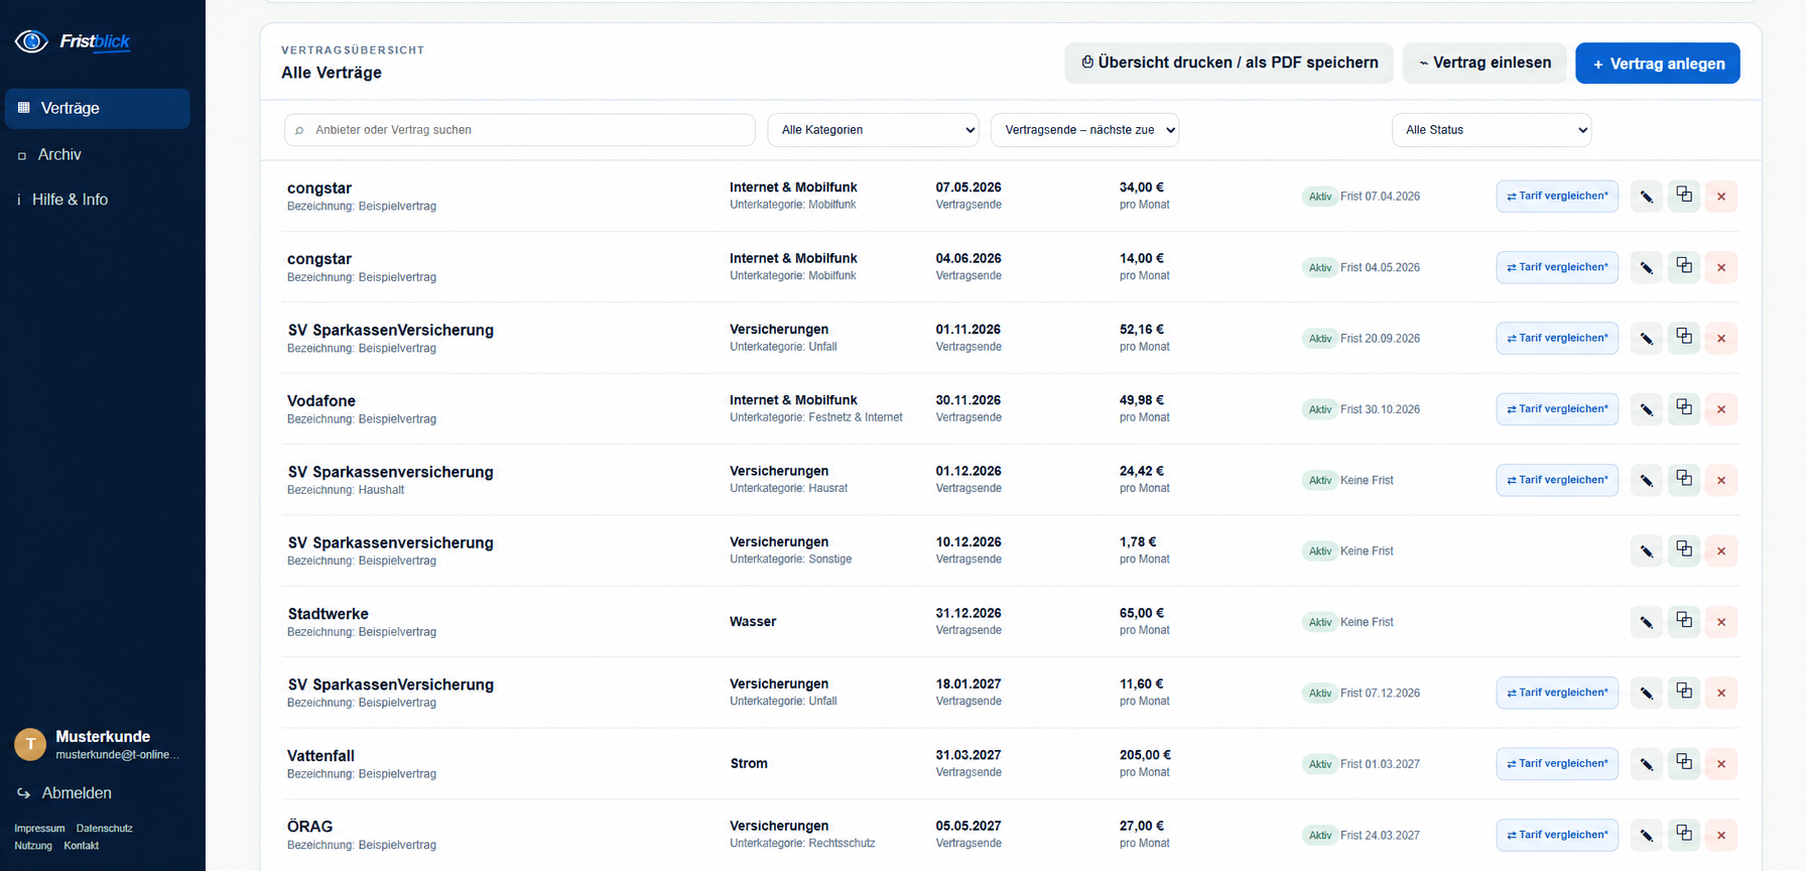Open Verträge in the sidebar
Screen dimensions: 1806x871
click(x=97, y=108)
